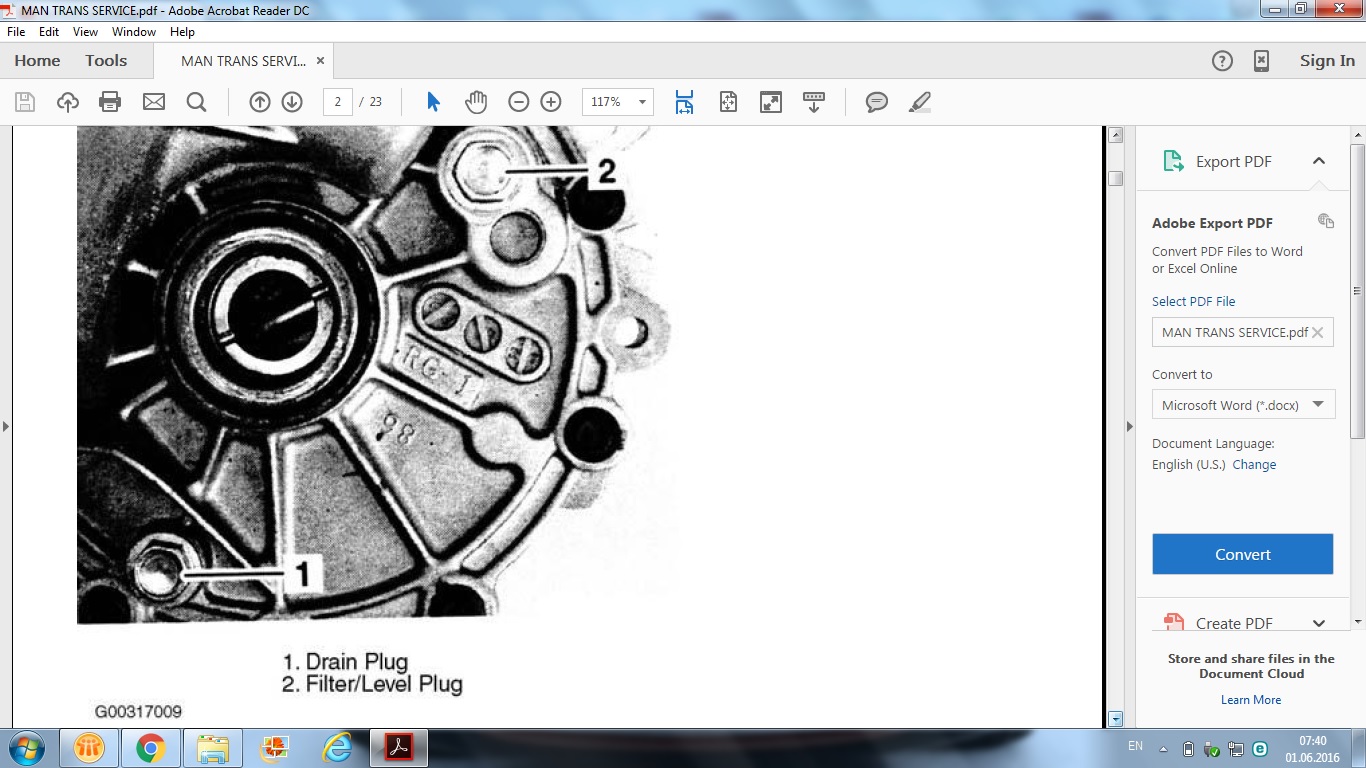Click the Send file by email icon

pyautogui.click(x=153, y=102)
